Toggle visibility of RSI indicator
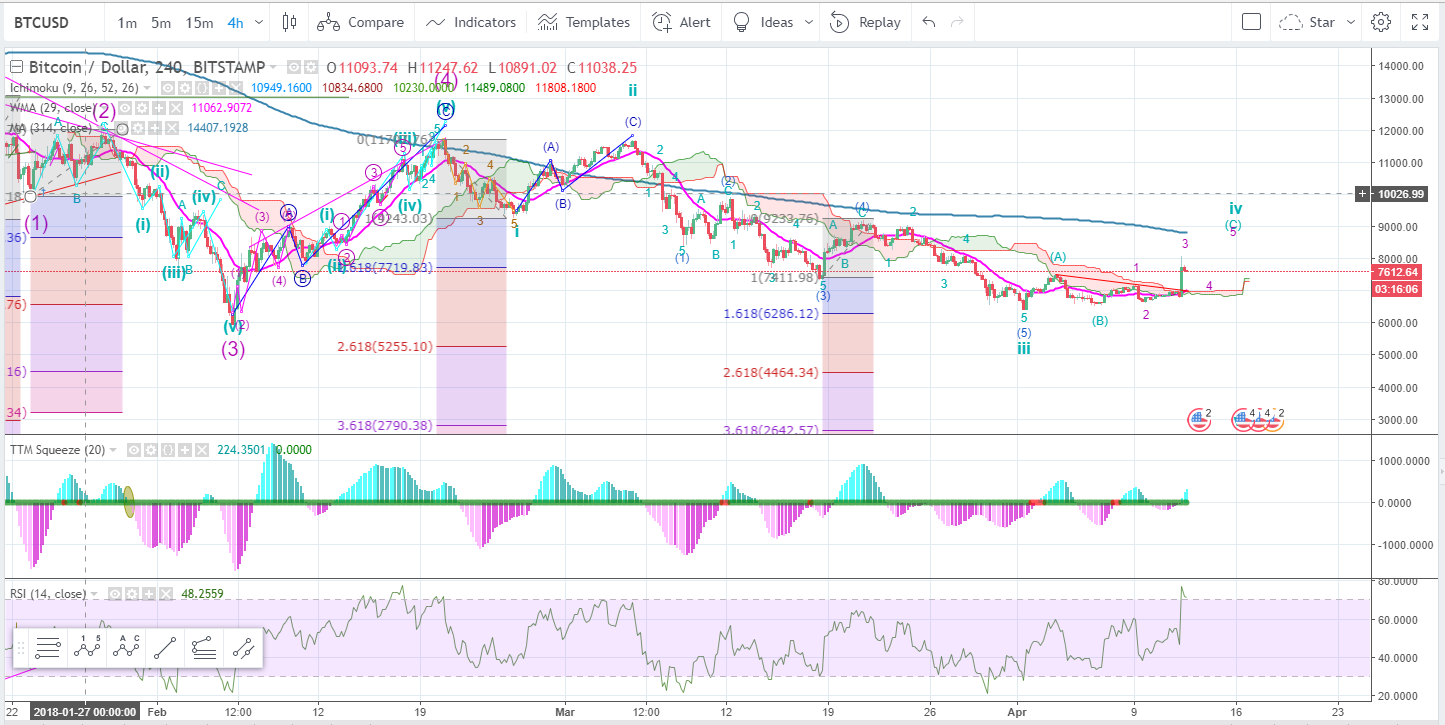Image resolution: width=1445 pixels, height=725 pixels. 115,594
